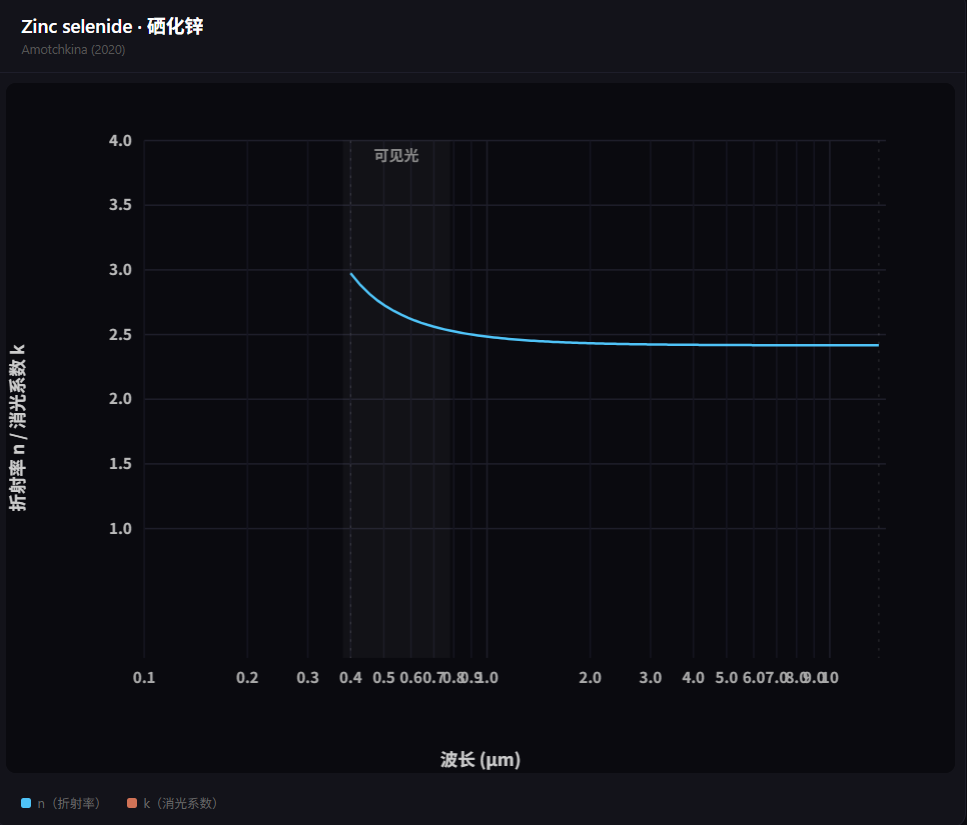967x825 pixels.
Task: Click the y-axis tick label 2.5
Action: (120, 334)
